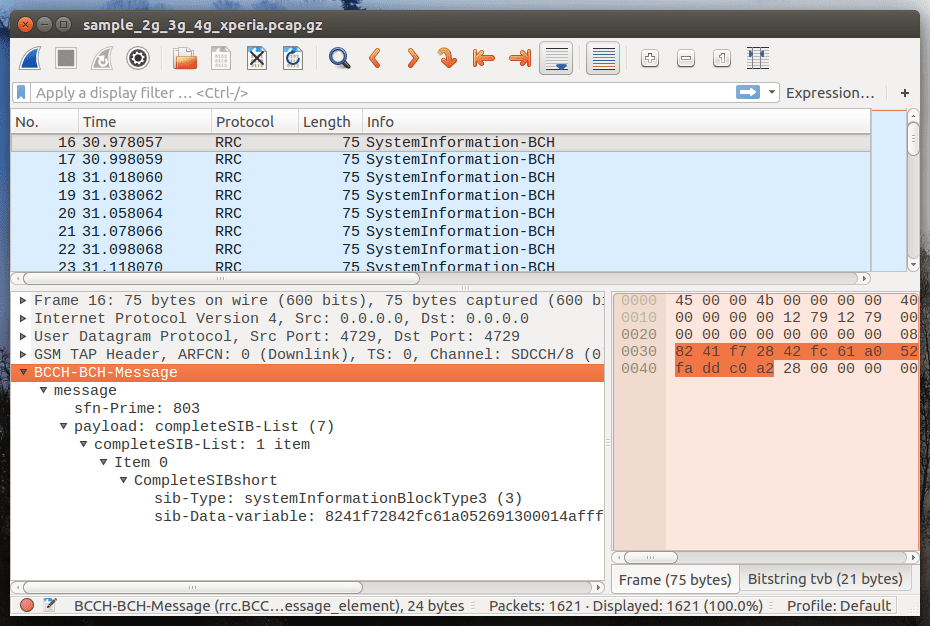Start capture with the shark fin icon

pos(30,58)
